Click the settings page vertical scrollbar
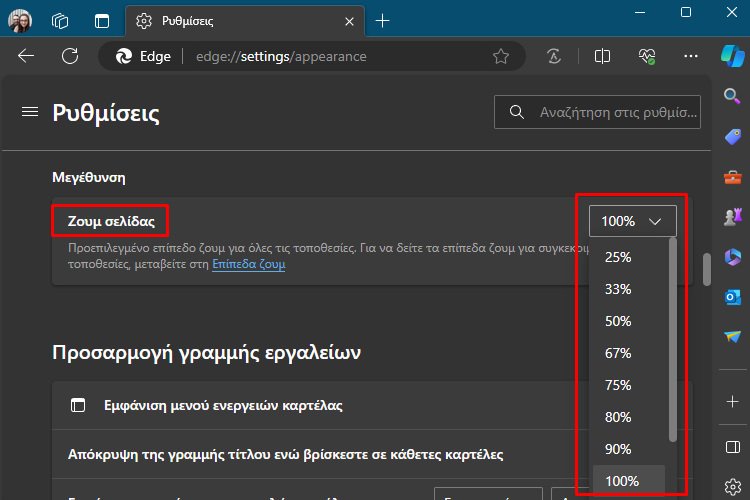This screenshot has height=500, width=750. point(707,270)
